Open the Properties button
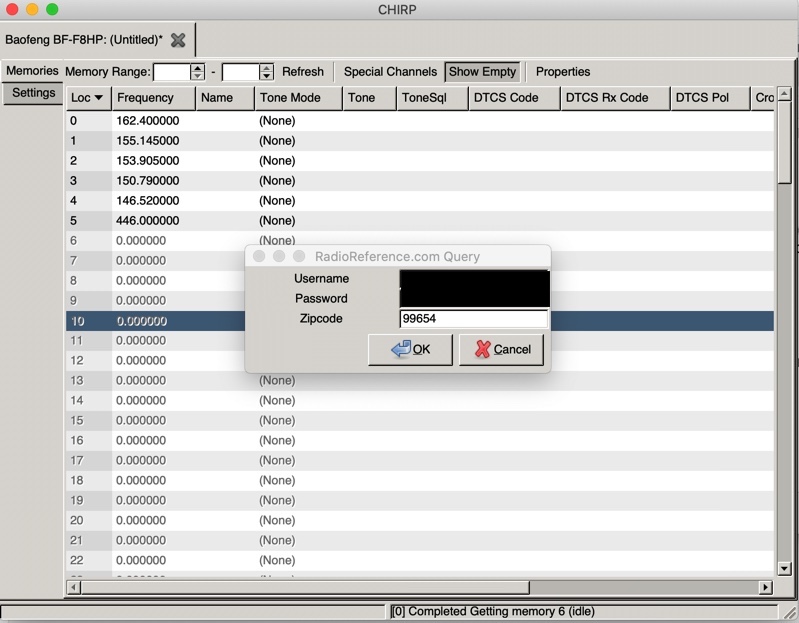799x623 pixels. tap(563, 72)
